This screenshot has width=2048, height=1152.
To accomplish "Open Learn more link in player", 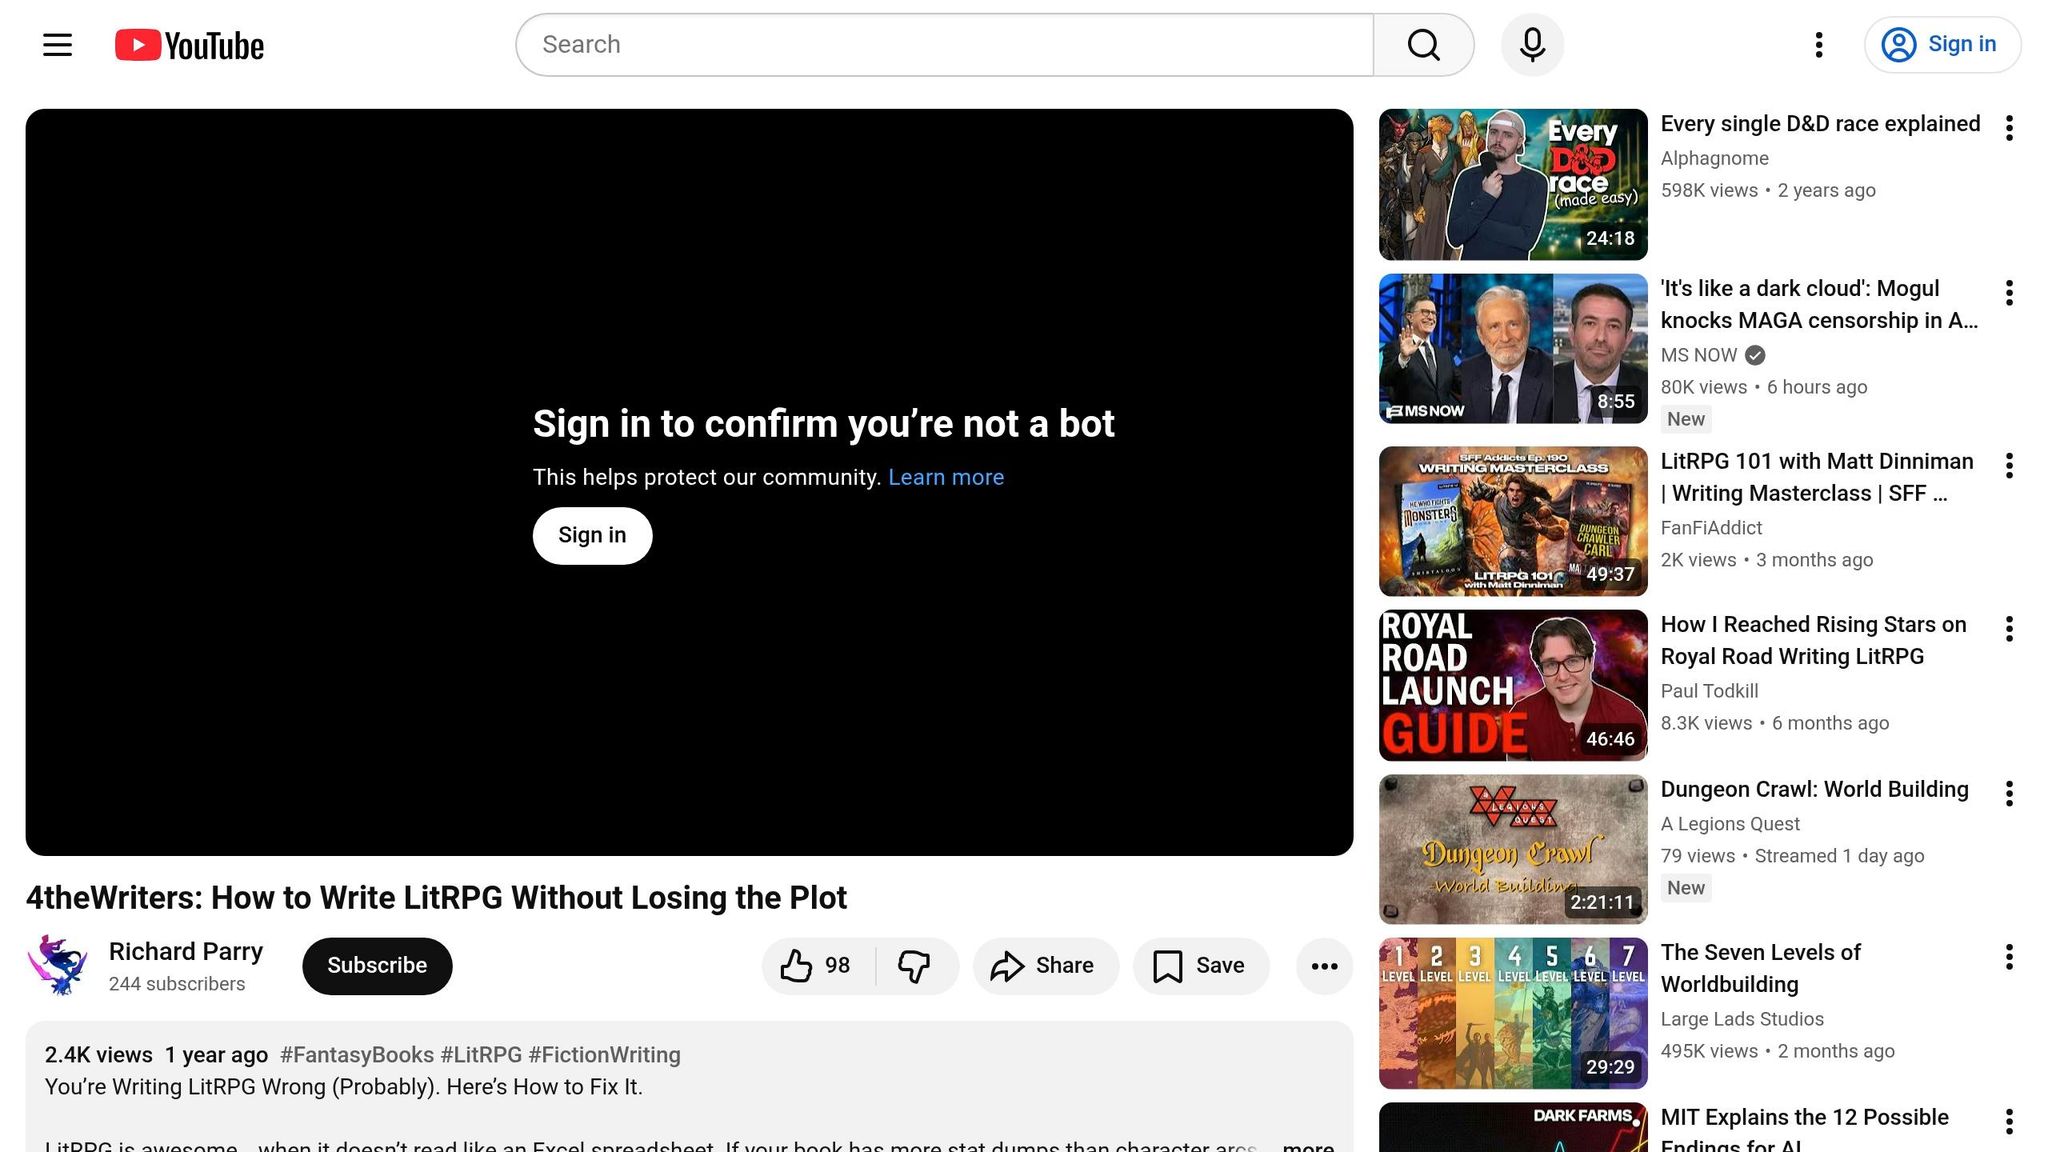I will point(946,478).
